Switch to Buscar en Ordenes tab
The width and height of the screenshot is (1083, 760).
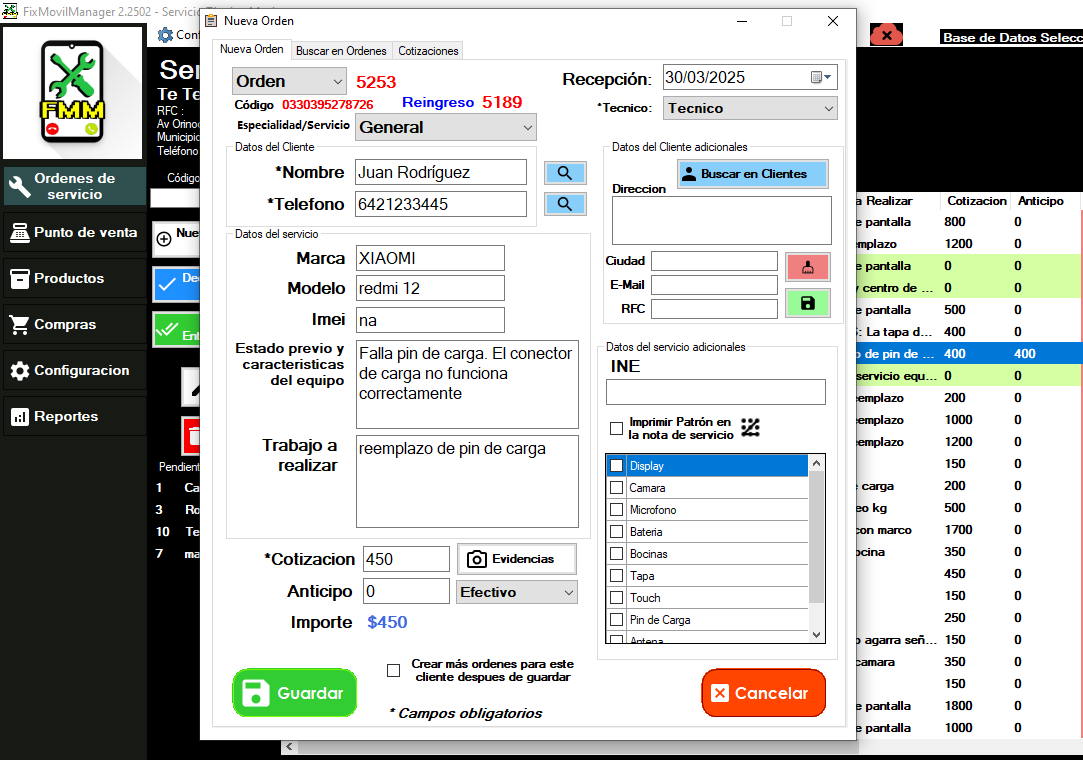pyautogui.click(x=341, y=50)
